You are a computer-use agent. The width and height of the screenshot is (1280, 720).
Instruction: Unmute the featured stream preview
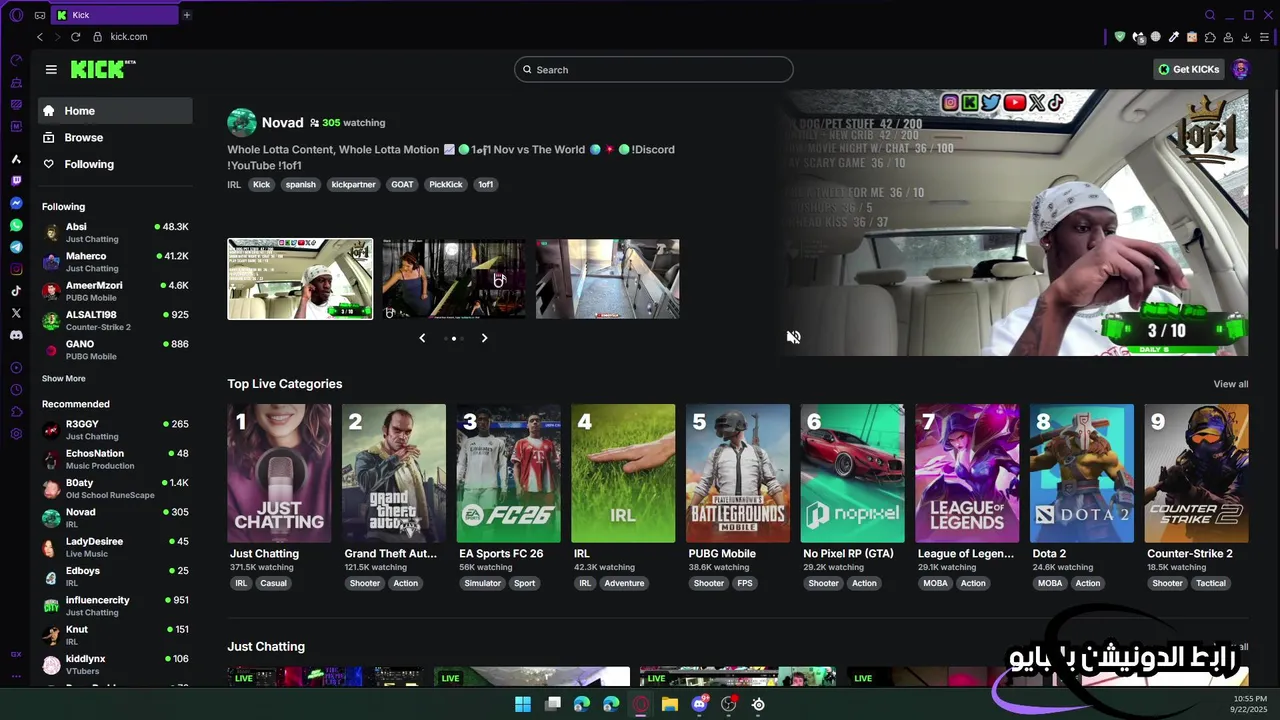point(793,337)
